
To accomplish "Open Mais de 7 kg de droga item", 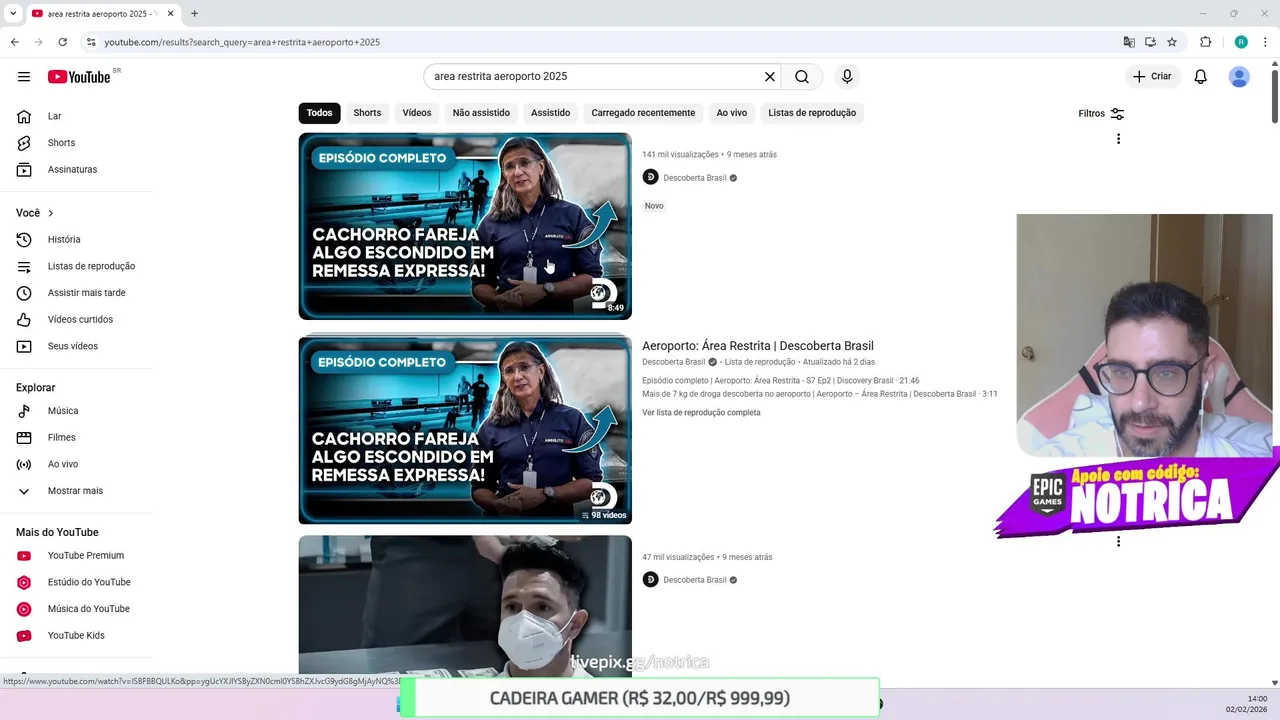I will point(820,394).
